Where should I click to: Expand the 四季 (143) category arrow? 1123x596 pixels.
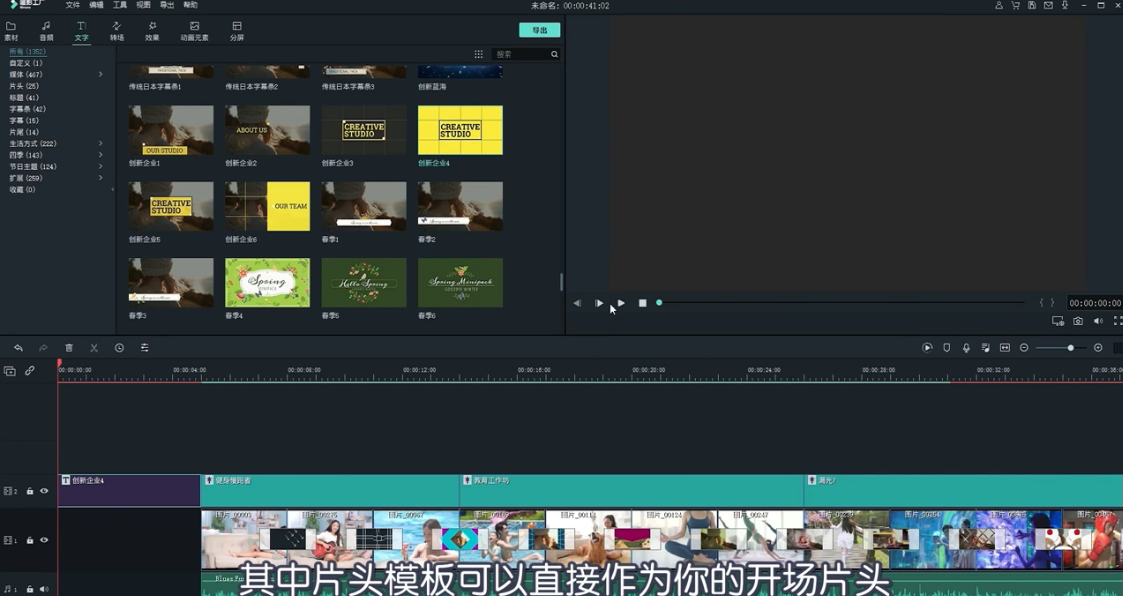tap(100, 155)
